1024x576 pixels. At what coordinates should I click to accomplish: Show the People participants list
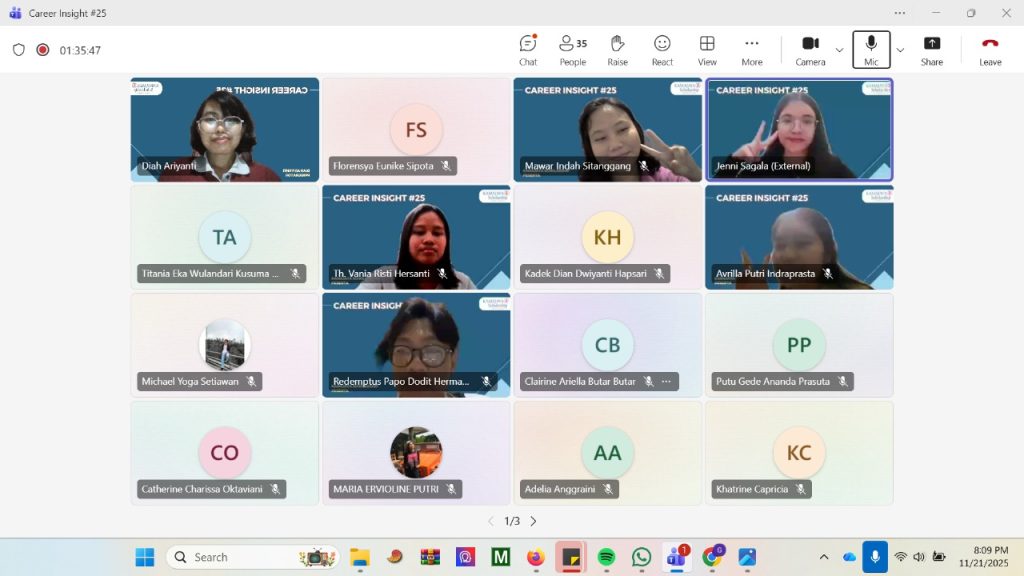[573, 49]
